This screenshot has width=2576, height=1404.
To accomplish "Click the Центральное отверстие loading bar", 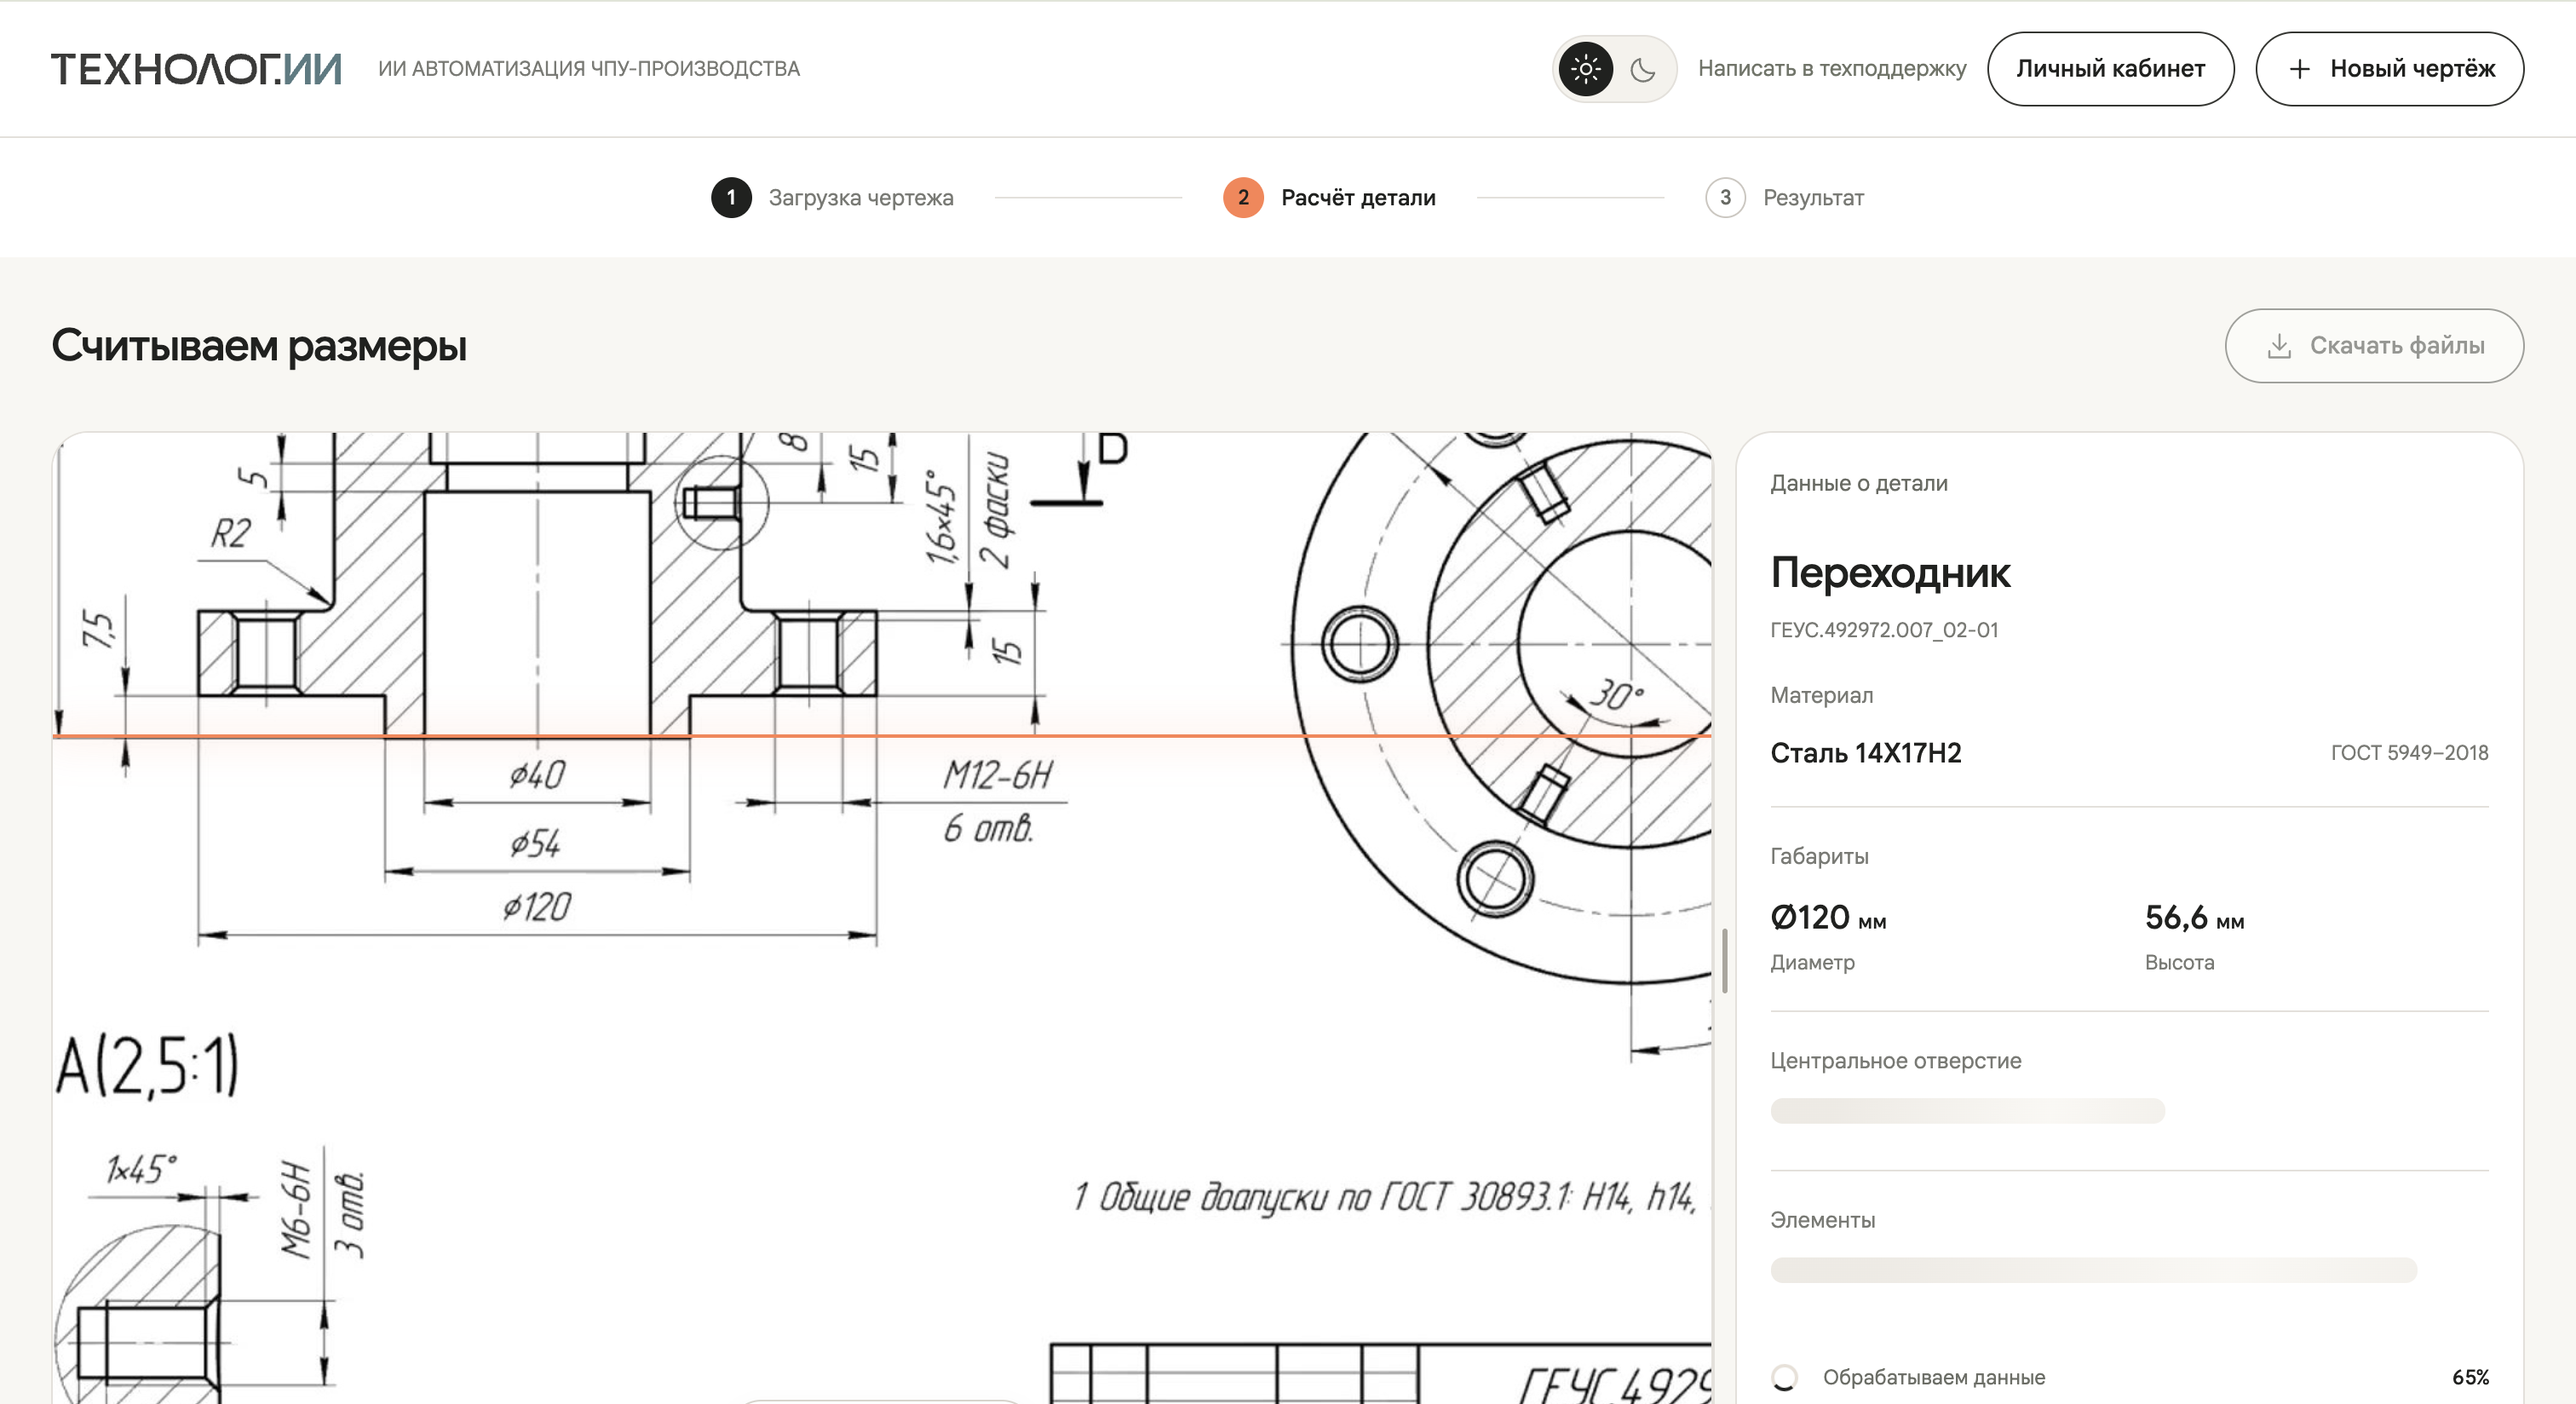I will click(x=1967, y=1110).
